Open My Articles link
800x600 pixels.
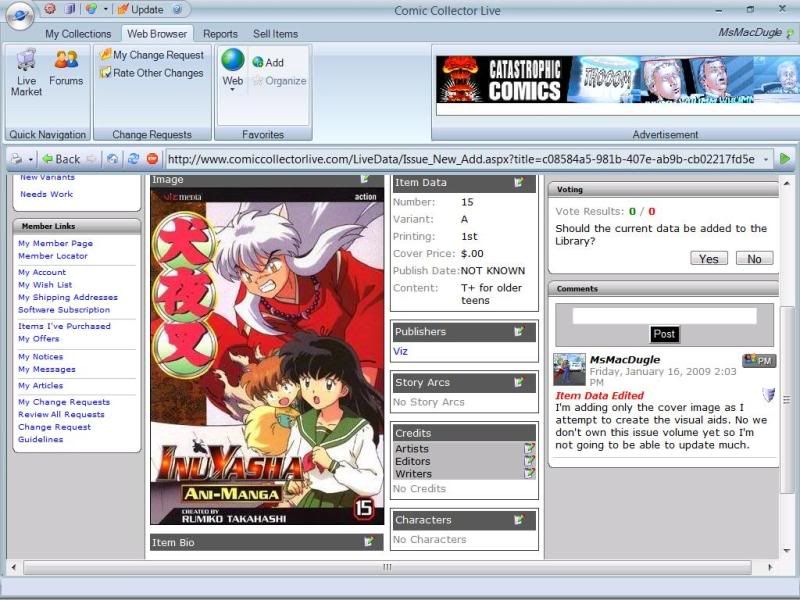click(41, 385)
